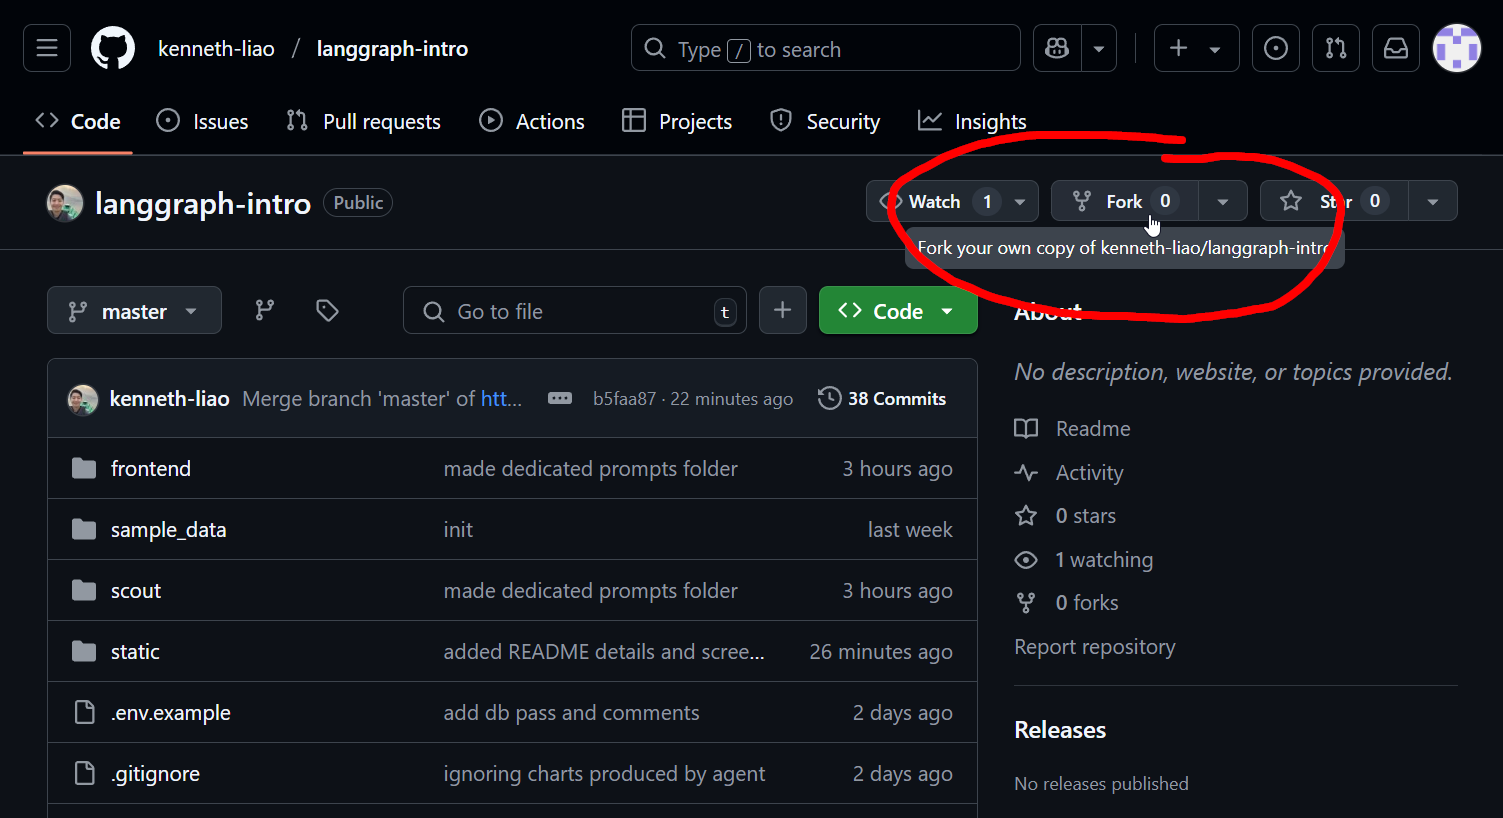Click the search bar in header
This screenshot has width=1503, height=818.
click(826, 48)
